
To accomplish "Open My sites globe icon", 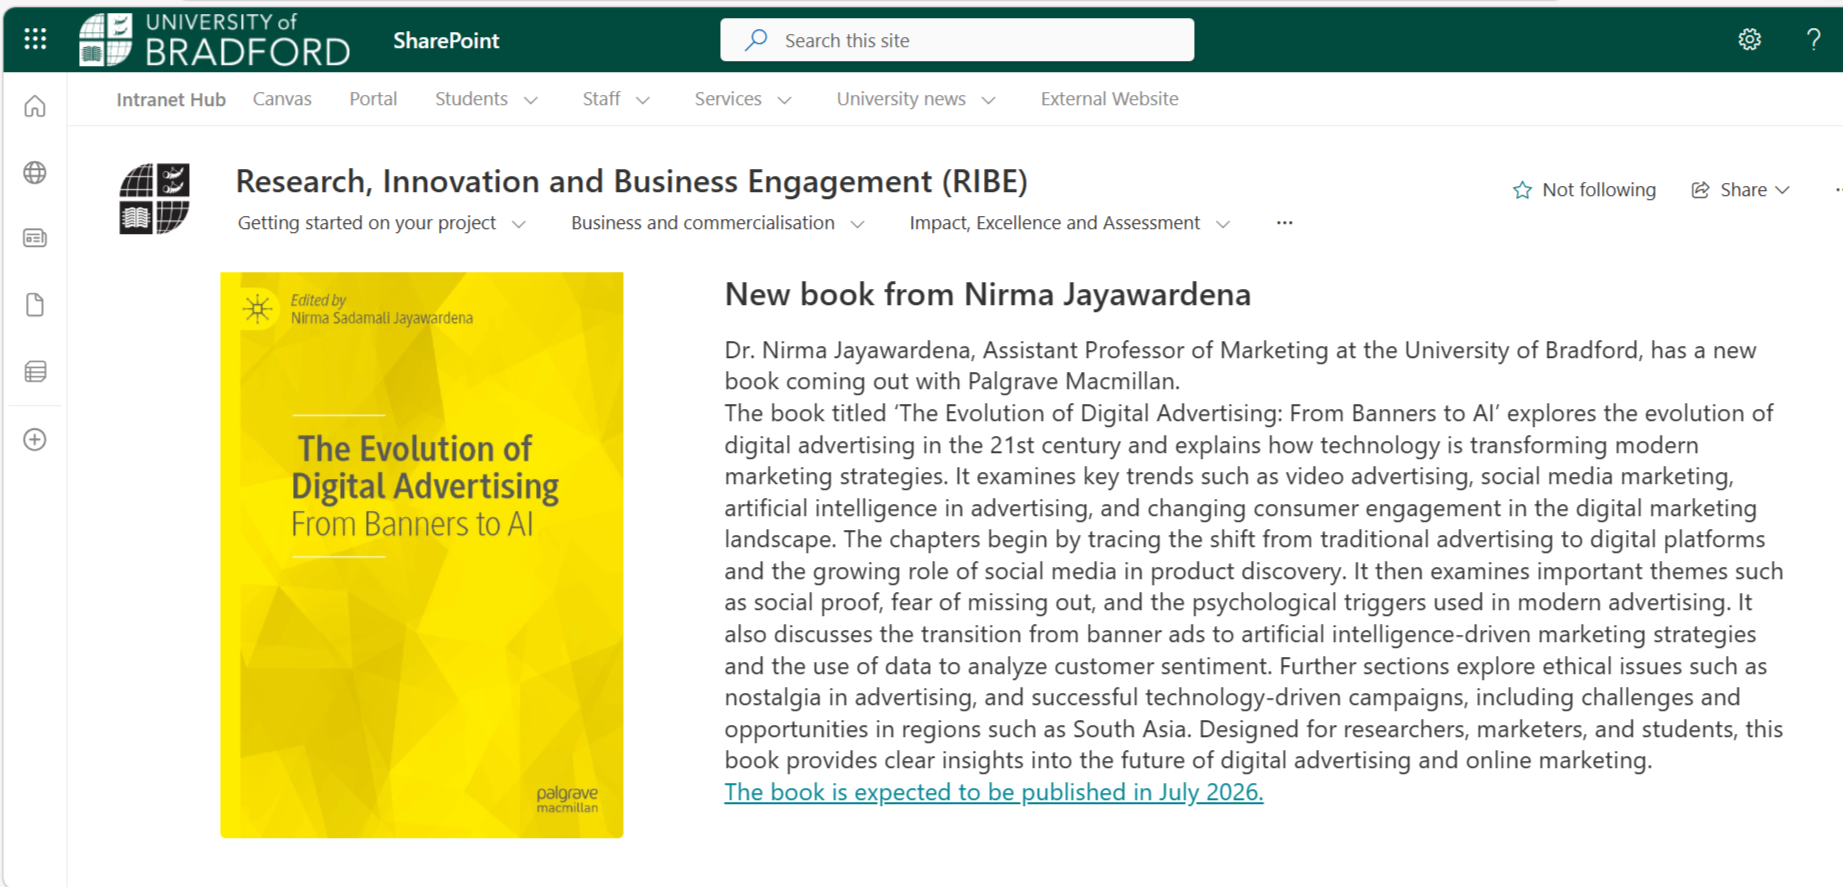I will (35, 173).
